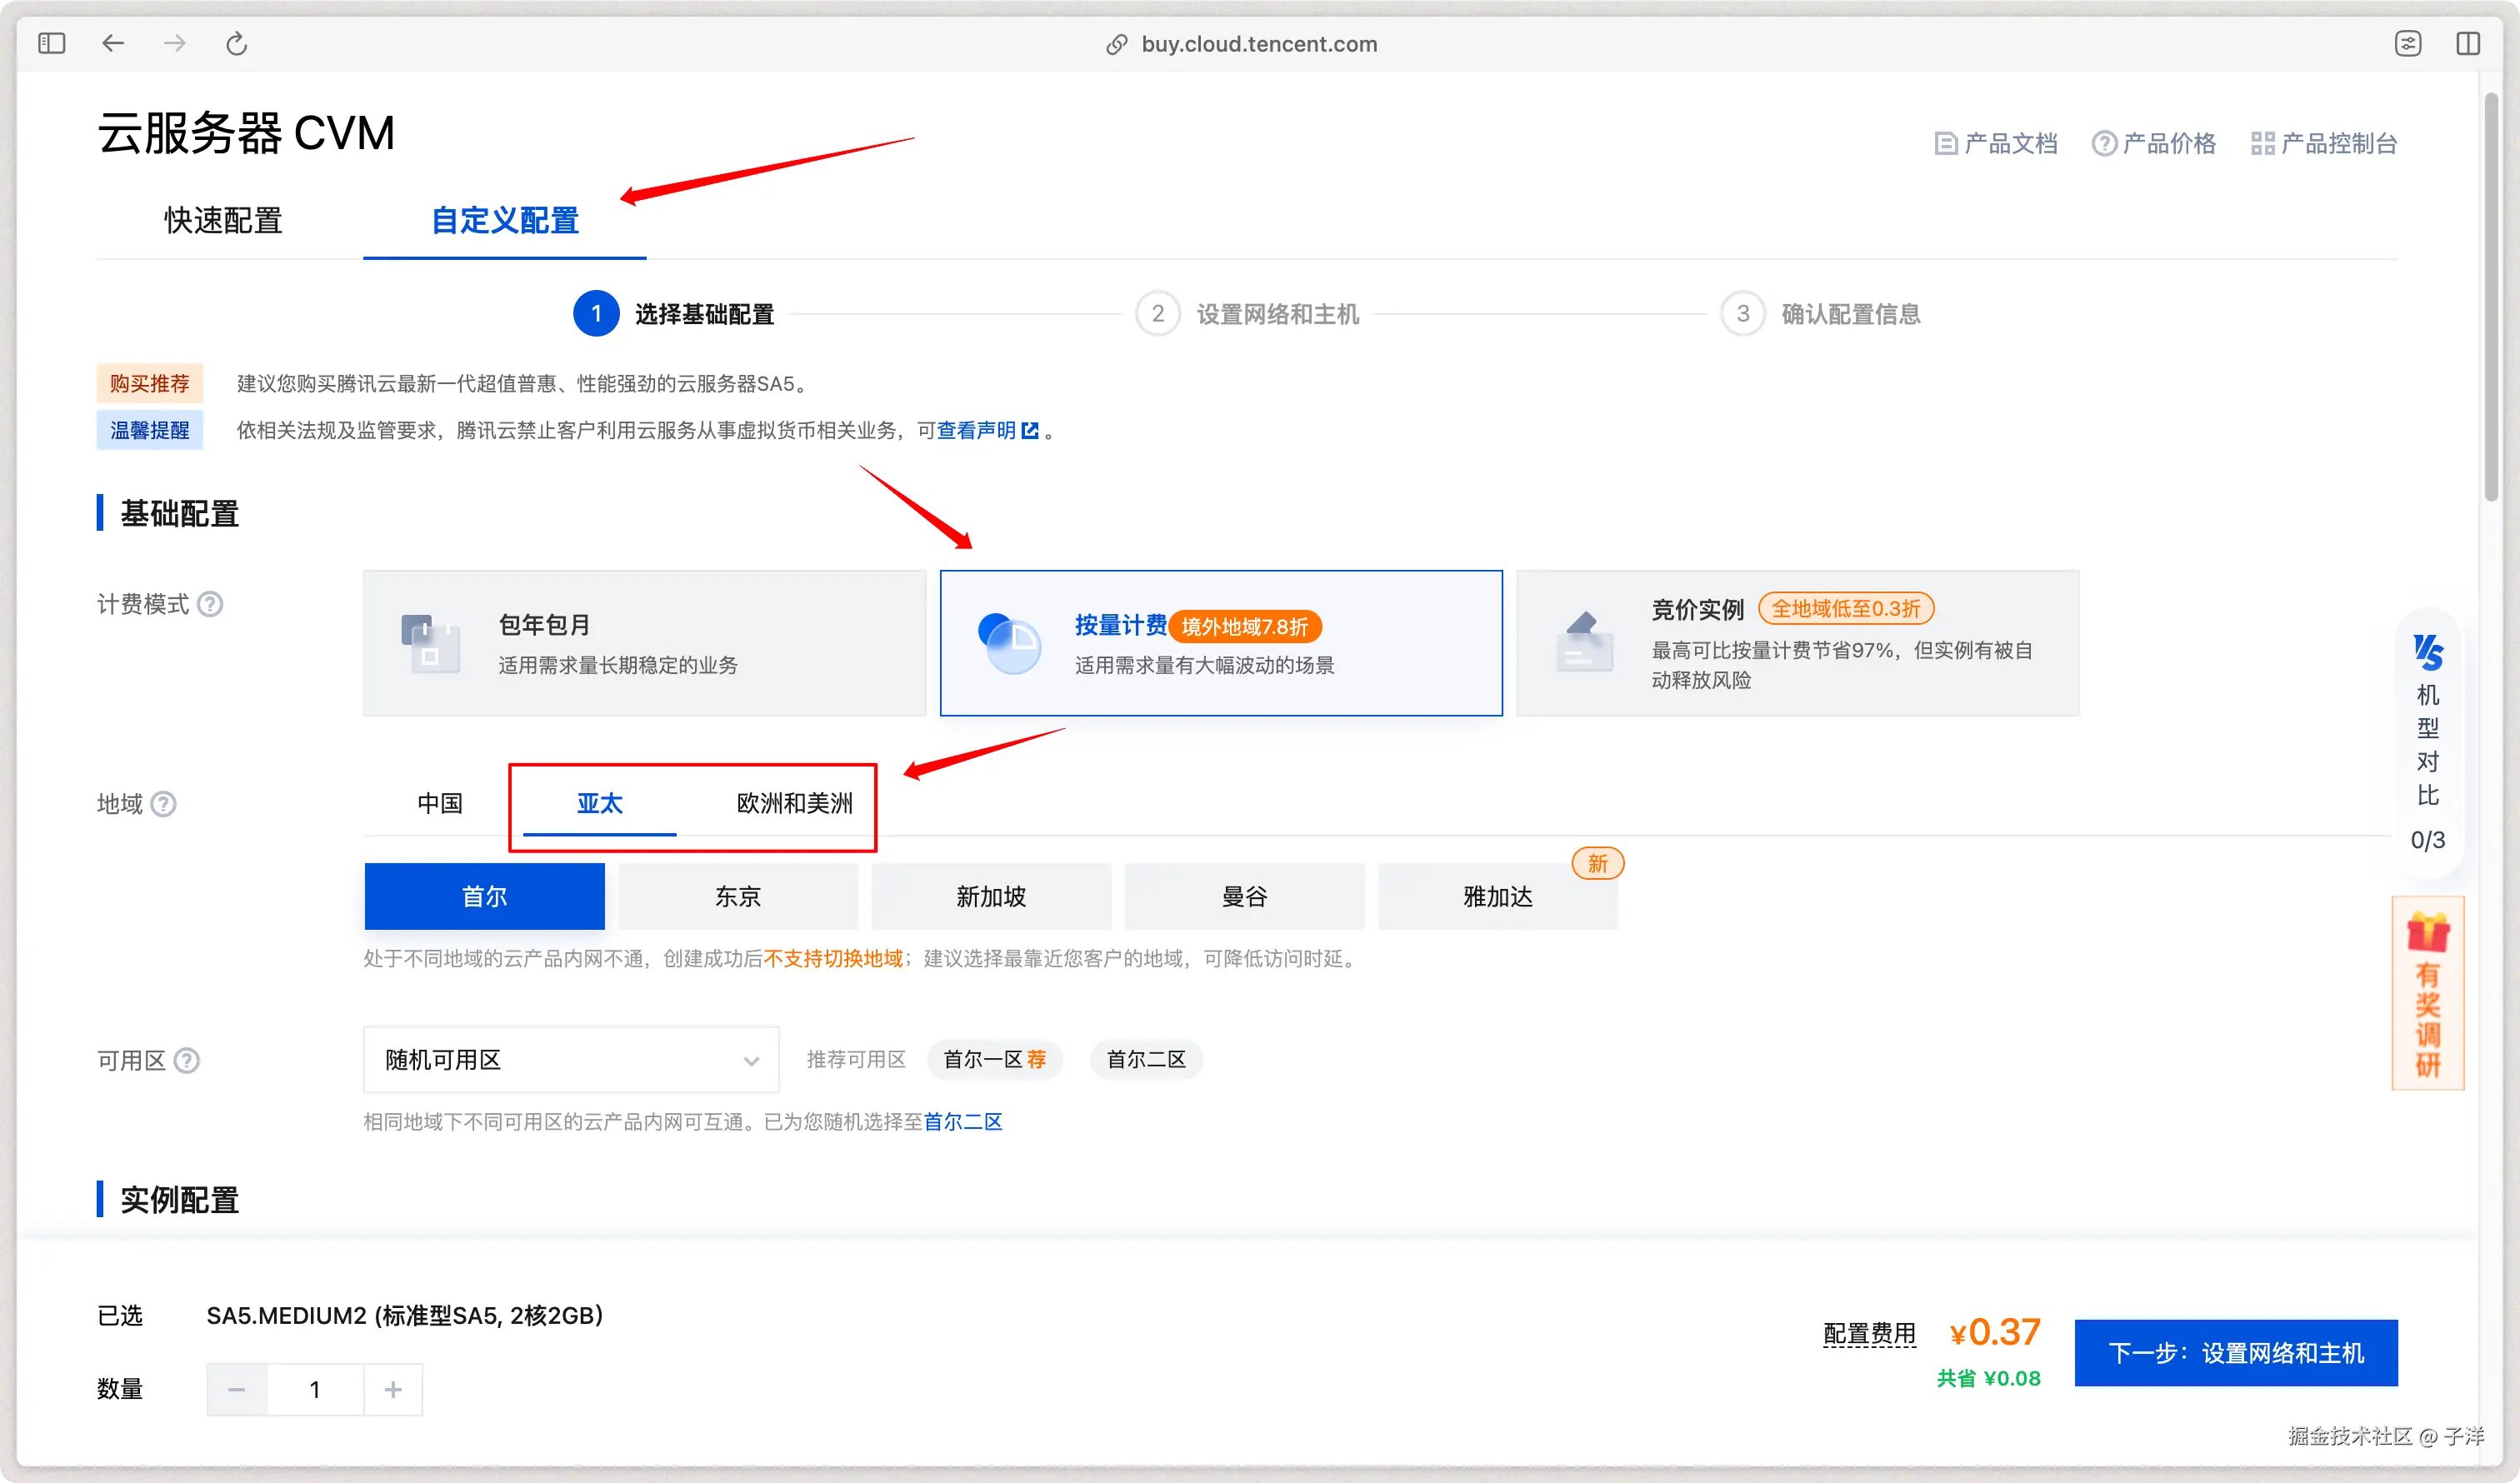Click the help icon next to 地域
Viewport: 2520px width, 1483px height.
click(x=163, y=804)
